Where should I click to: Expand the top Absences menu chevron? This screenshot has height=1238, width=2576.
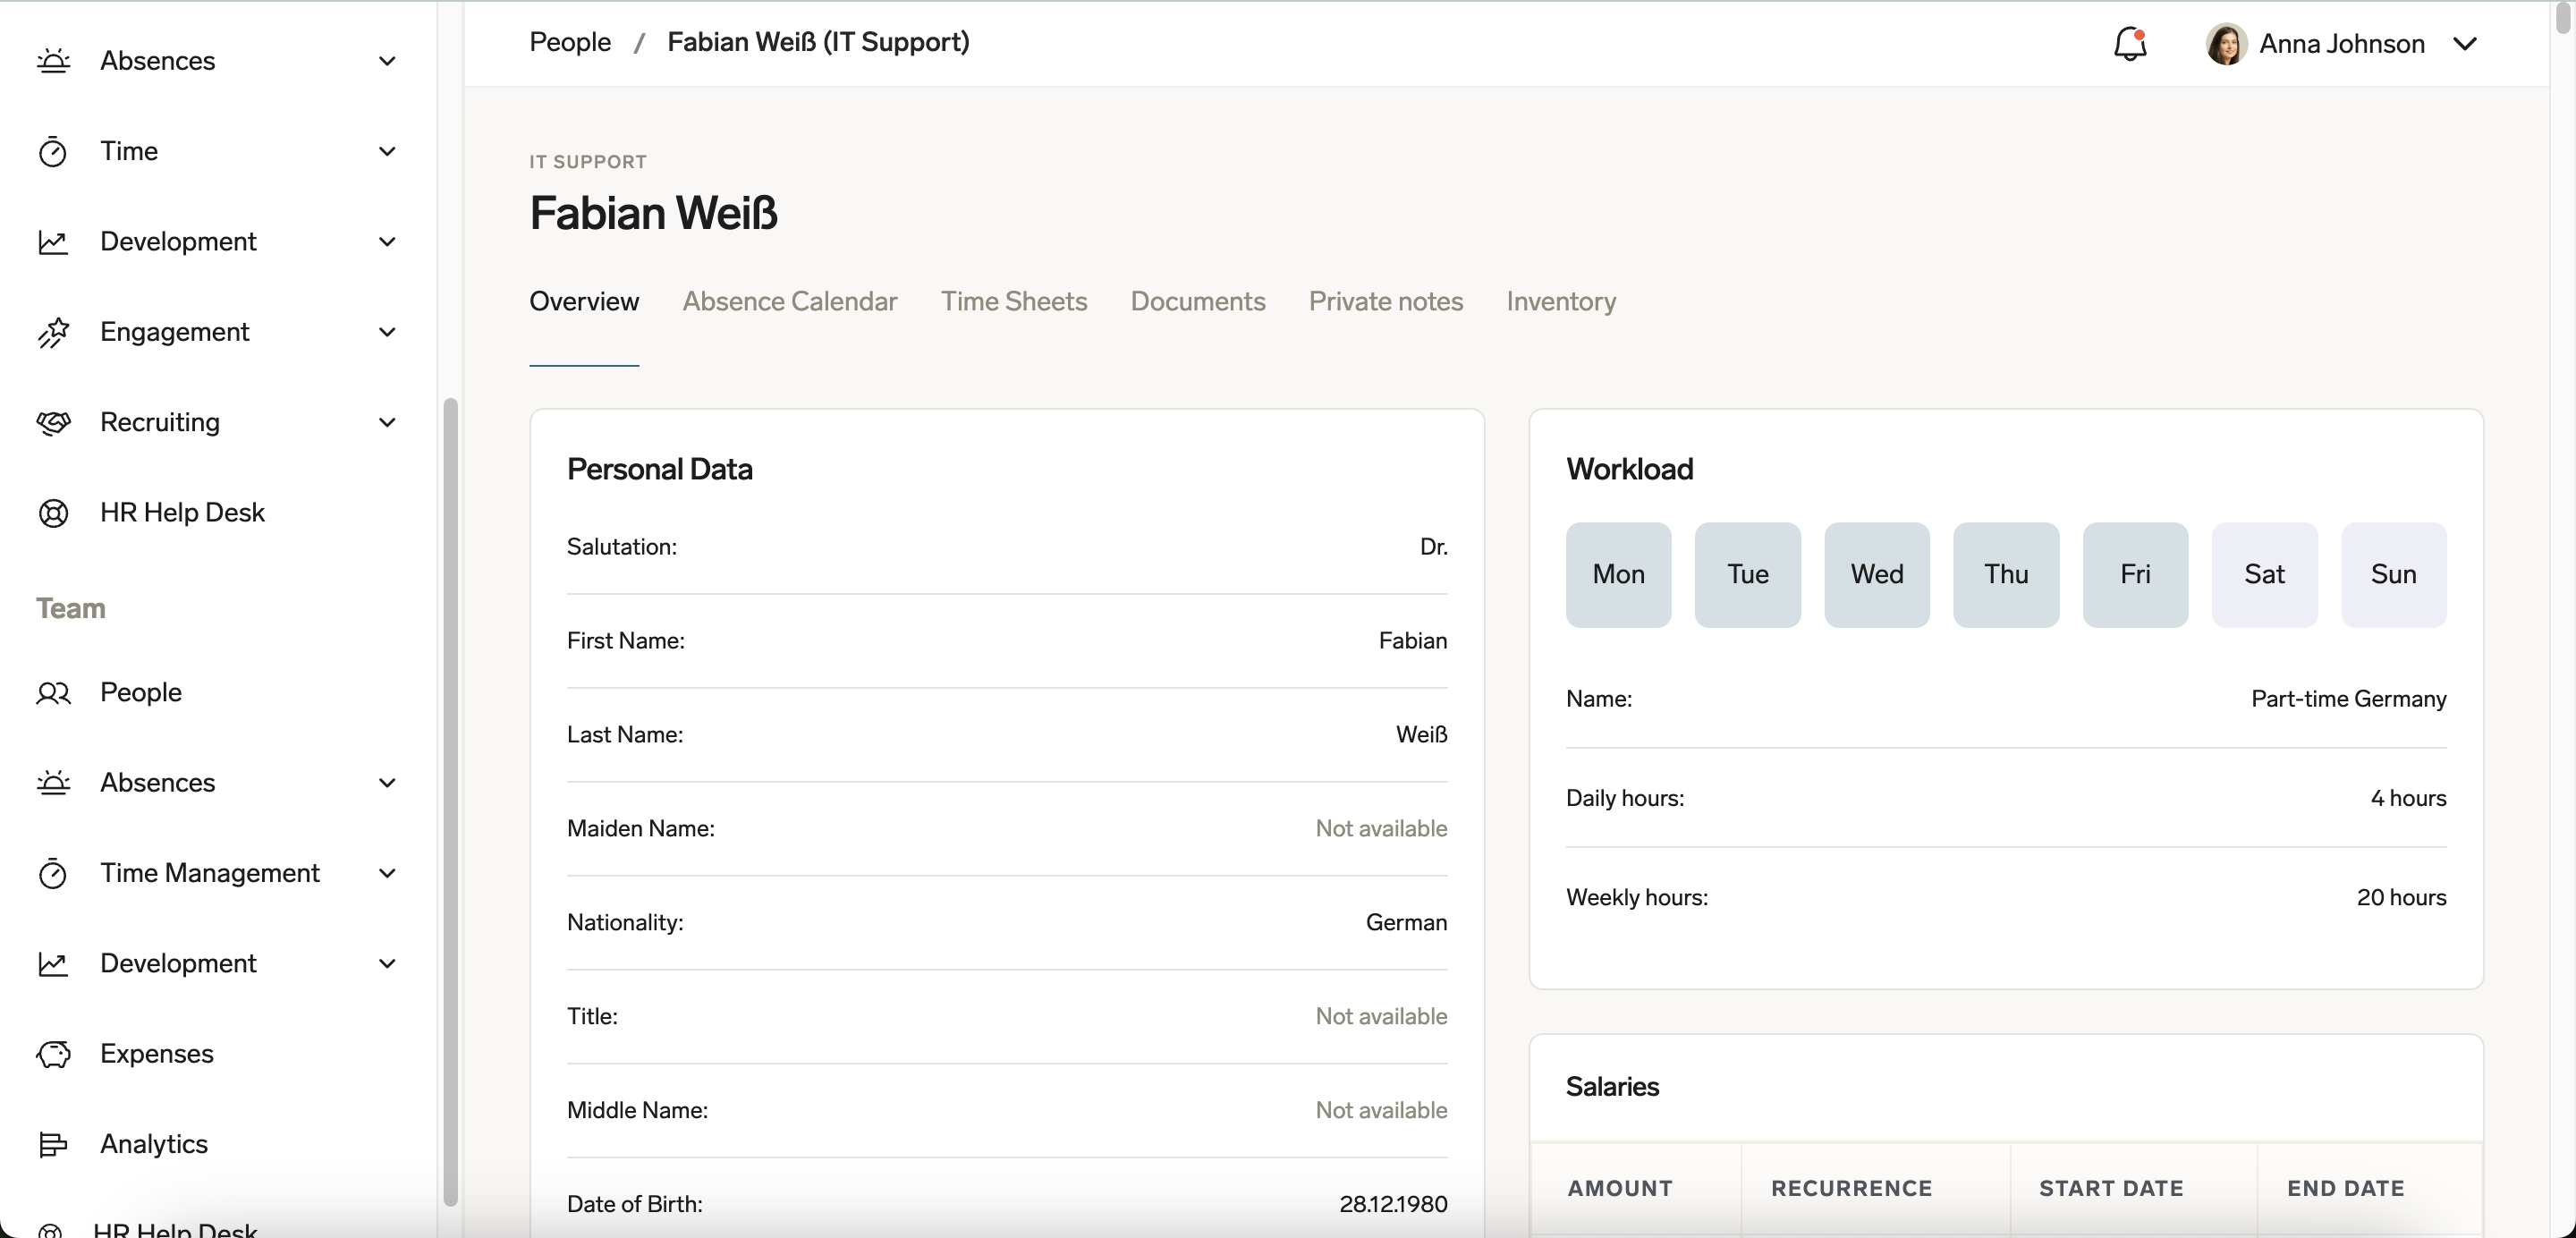[x=387, y=61]
